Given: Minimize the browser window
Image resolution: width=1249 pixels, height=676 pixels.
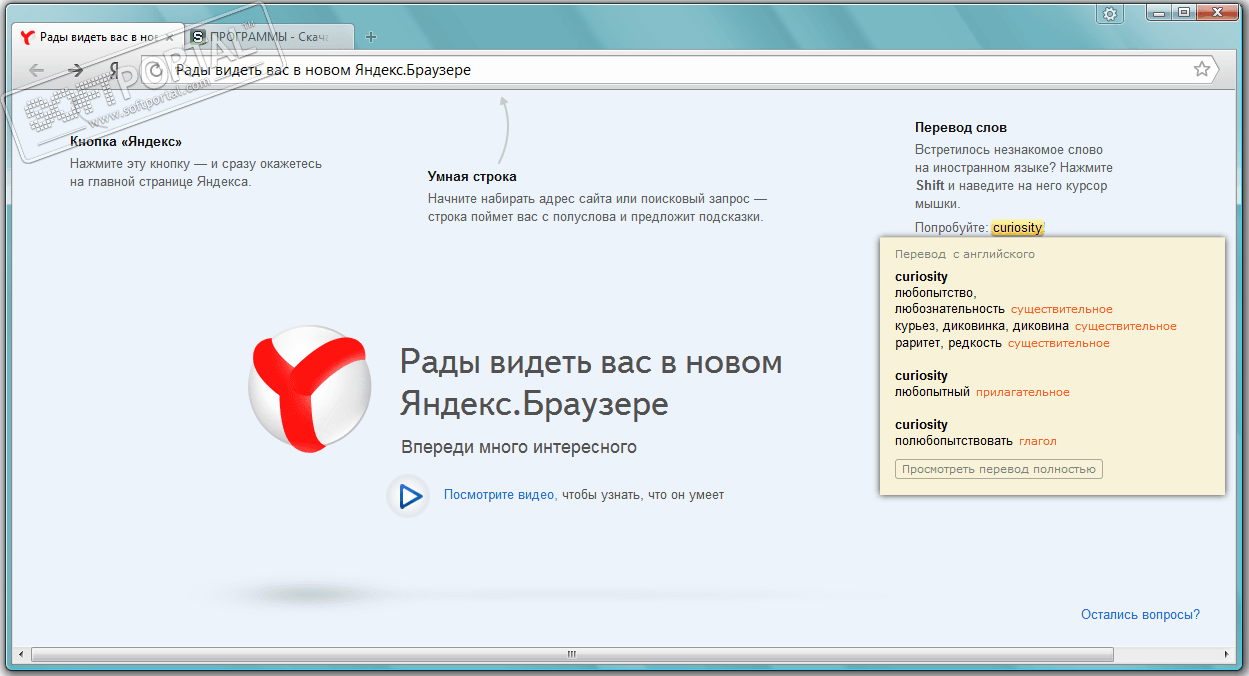Looking at the screenshot, I should 1158,12.
